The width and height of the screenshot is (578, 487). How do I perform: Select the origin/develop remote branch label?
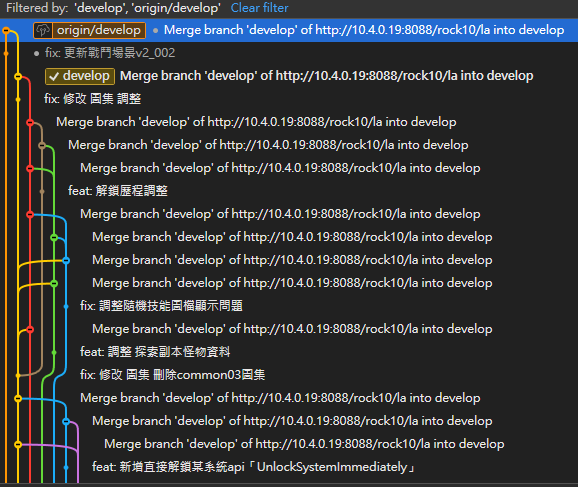click(x=90, y=30)
